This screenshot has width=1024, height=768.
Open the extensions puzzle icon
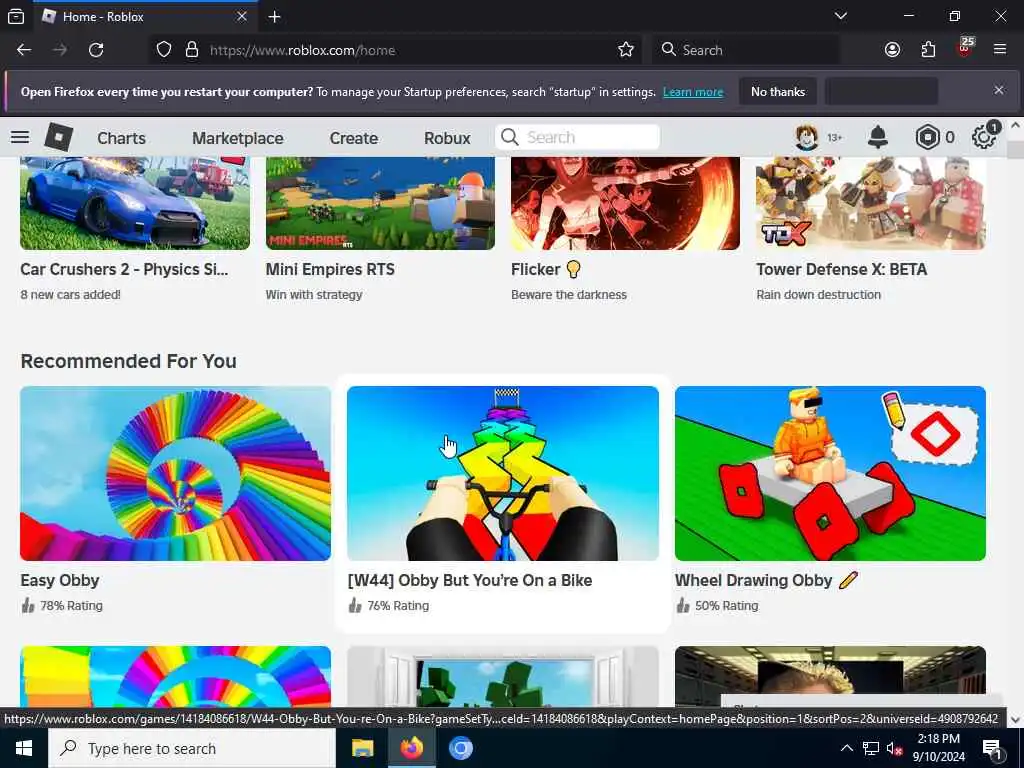tap(928, 50)
